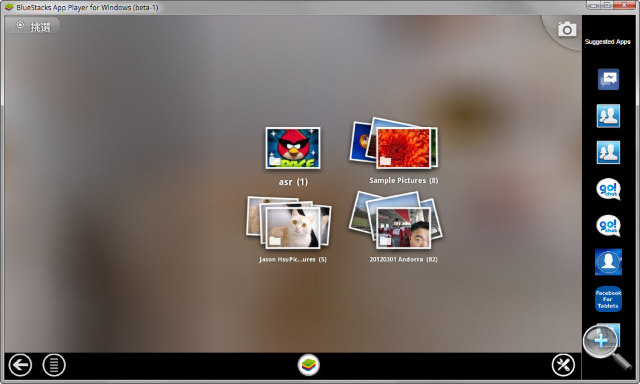Click the "Jason HsuPic..ures (5)" label
Screen dimensions: 640x384
[293, 260]
